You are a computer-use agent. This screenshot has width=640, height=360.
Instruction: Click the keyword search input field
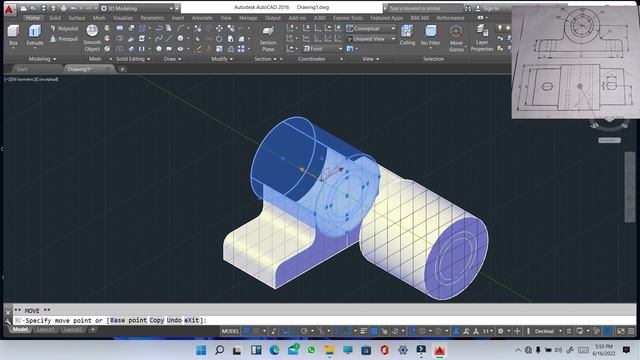pyautogui.click(x=424, y=8)
